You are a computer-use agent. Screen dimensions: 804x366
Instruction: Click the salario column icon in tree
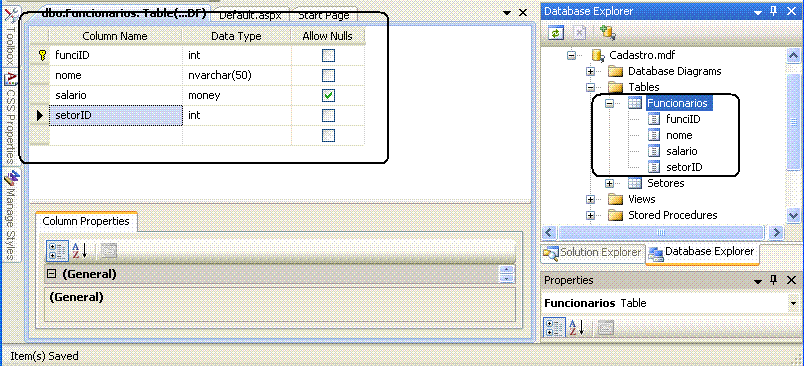click(x=654, y=151)
